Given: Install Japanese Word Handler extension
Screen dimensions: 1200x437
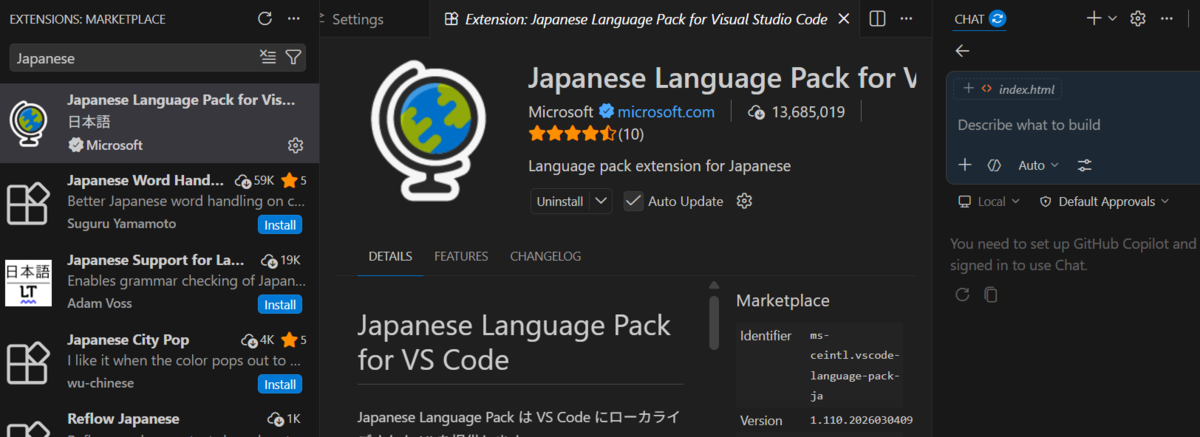Looking at the screenshot, I should coord(280,224).
